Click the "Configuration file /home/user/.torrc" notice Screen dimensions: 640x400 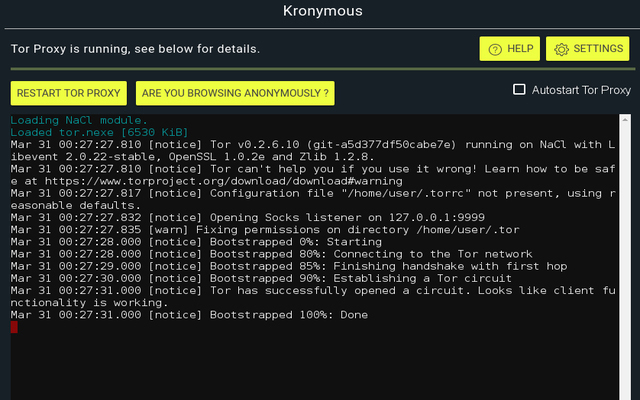pyautogui.click(x=313, y=199)
